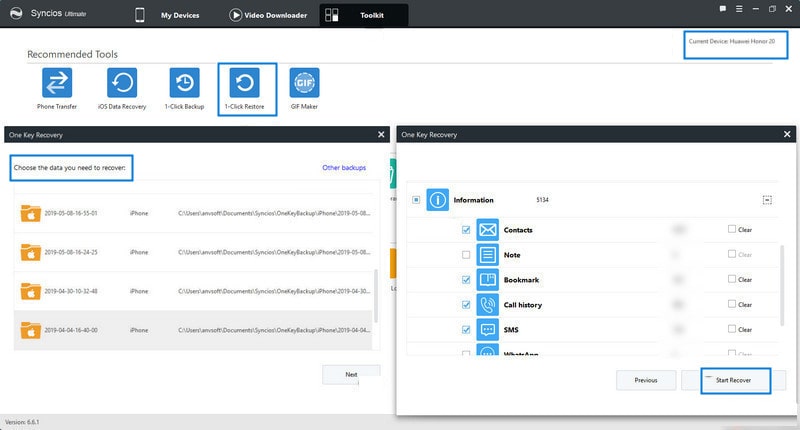Collapse the Information category section
The width and height of the screenshot is (800, 430).
point(767,200)
